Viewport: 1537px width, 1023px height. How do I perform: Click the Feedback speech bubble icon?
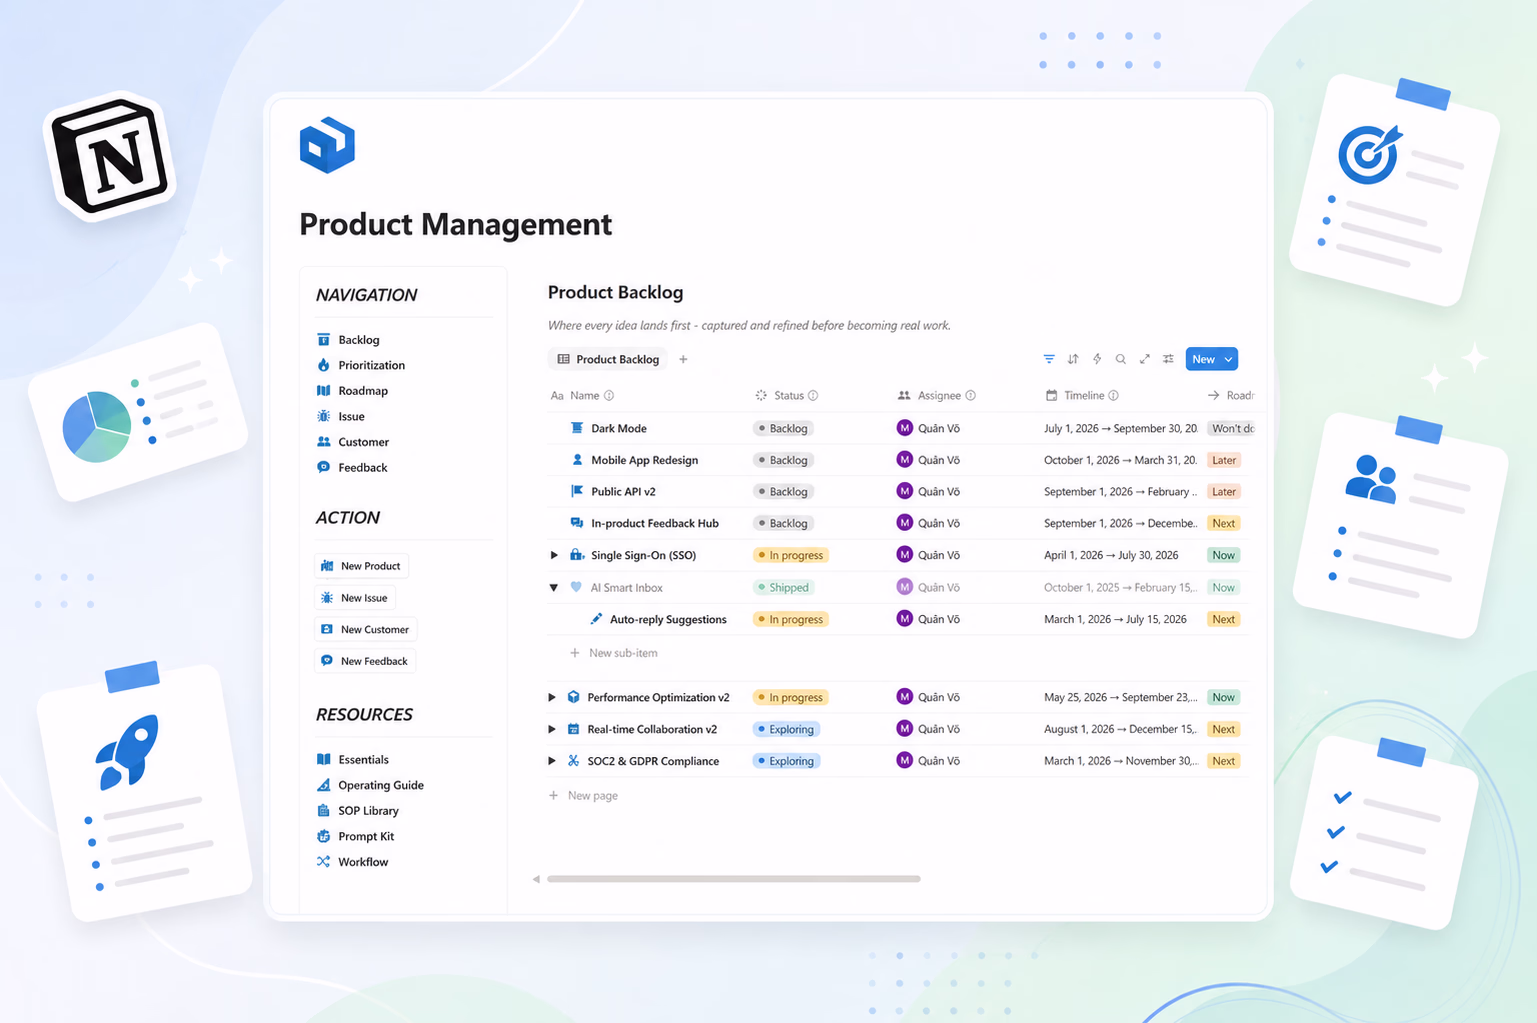click(323, 467)
